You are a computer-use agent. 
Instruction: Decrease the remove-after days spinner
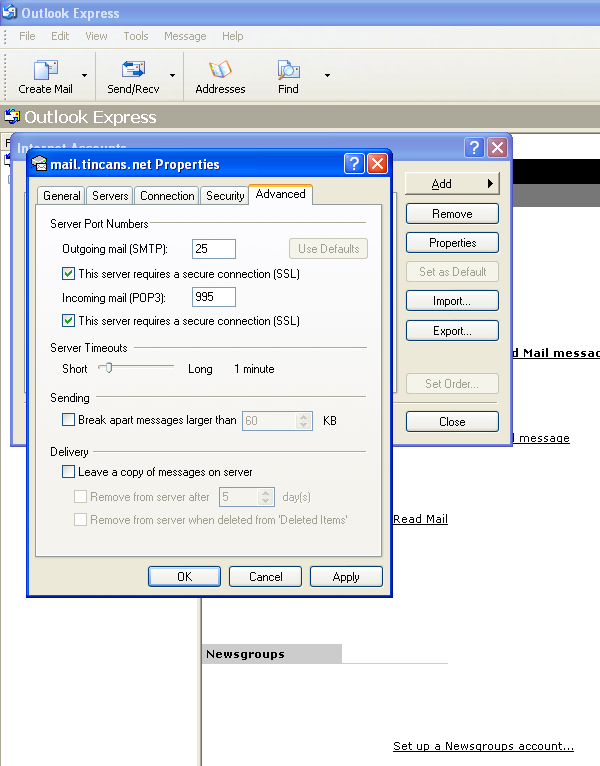tap(265, 501)
